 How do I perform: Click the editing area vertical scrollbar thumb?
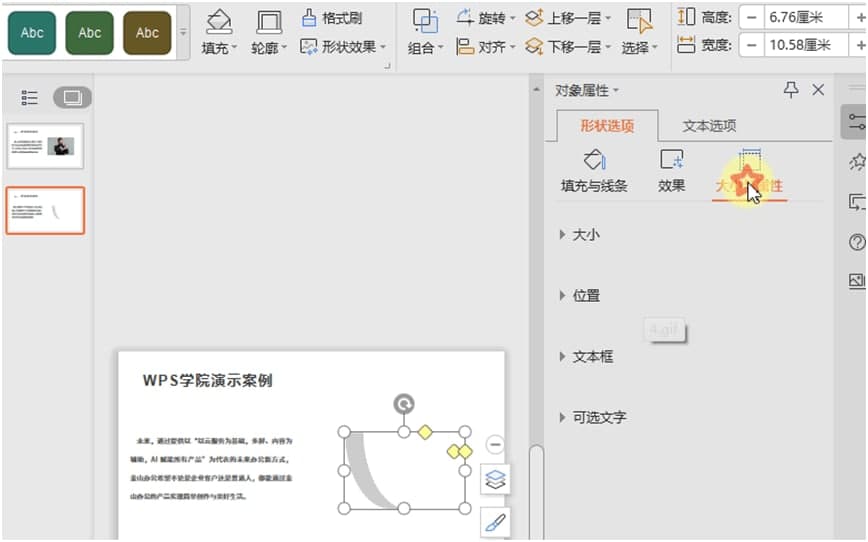[x=536, y=490]
